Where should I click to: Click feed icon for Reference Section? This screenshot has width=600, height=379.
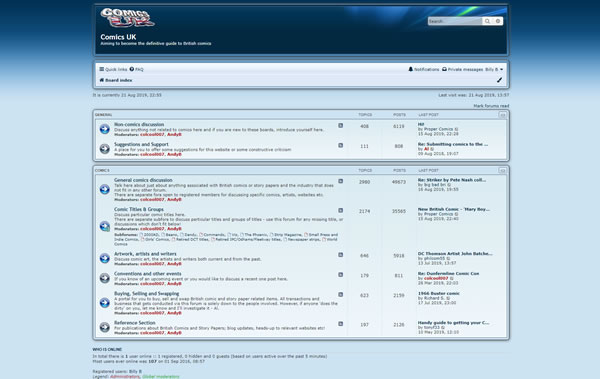pyautogui.click(x=341, y=324)
